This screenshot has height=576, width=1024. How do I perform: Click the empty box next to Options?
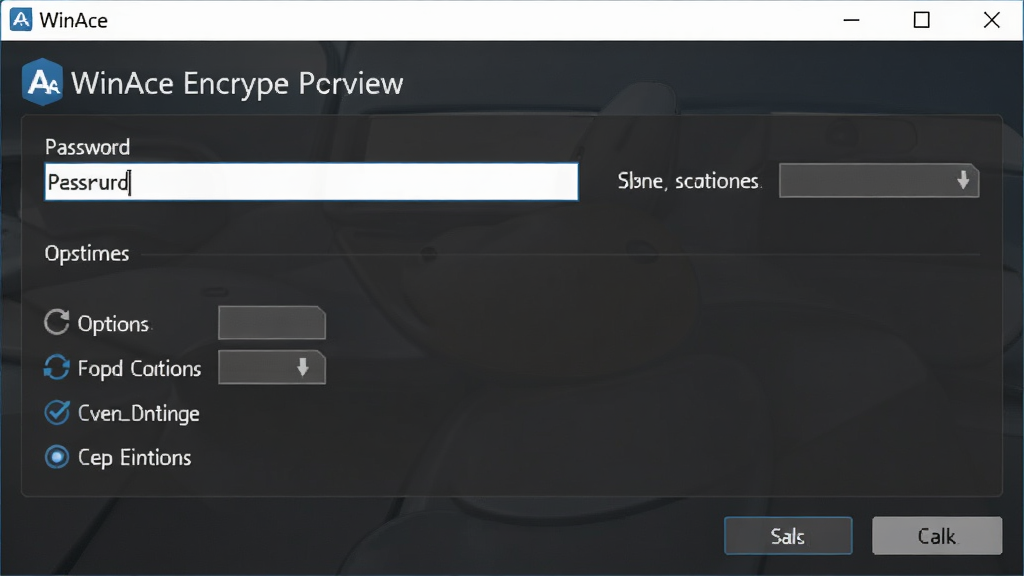(x=272, y=323)
